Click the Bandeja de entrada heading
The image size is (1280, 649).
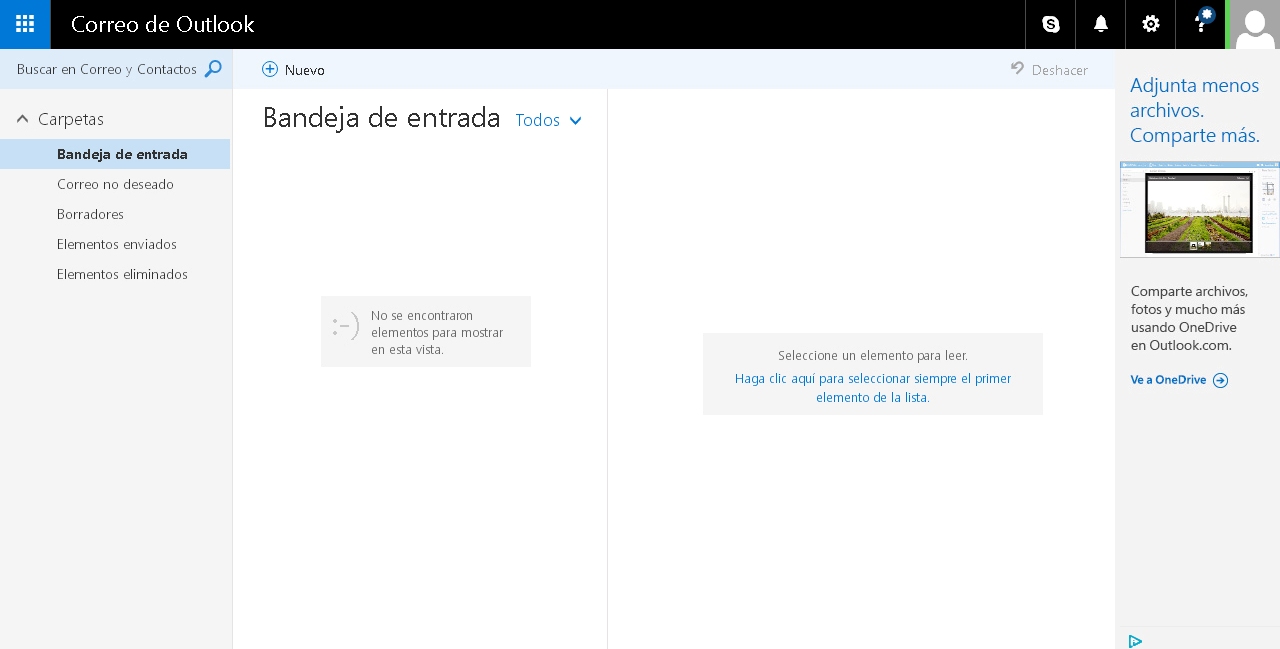[x=381, y=118]
